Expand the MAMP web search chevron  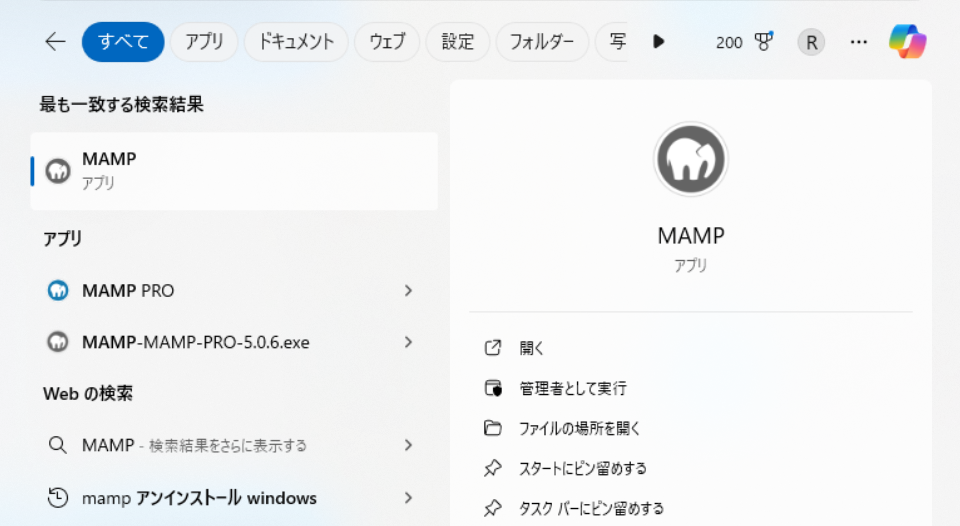click(x=408, y=445)
